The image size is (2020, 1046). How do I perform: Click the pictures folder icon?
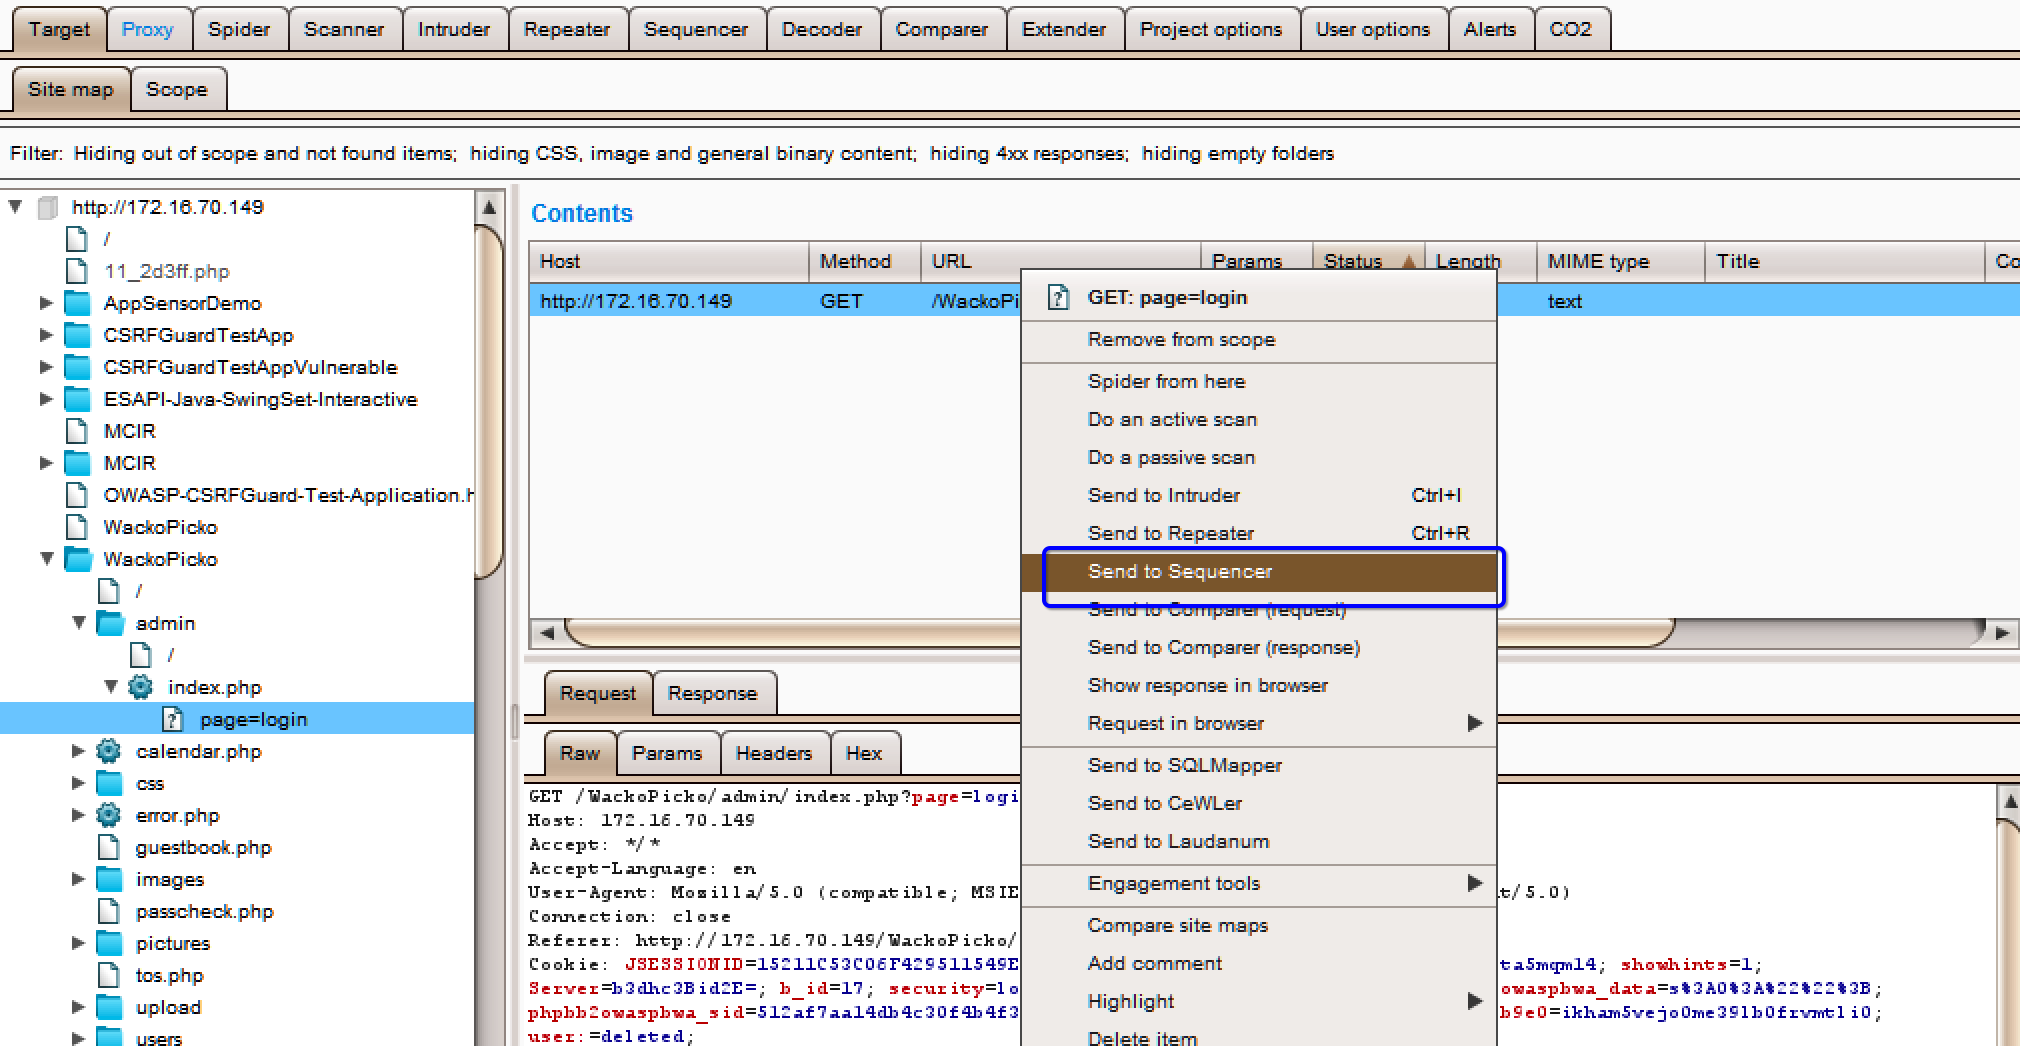click(x=108, y=943)
